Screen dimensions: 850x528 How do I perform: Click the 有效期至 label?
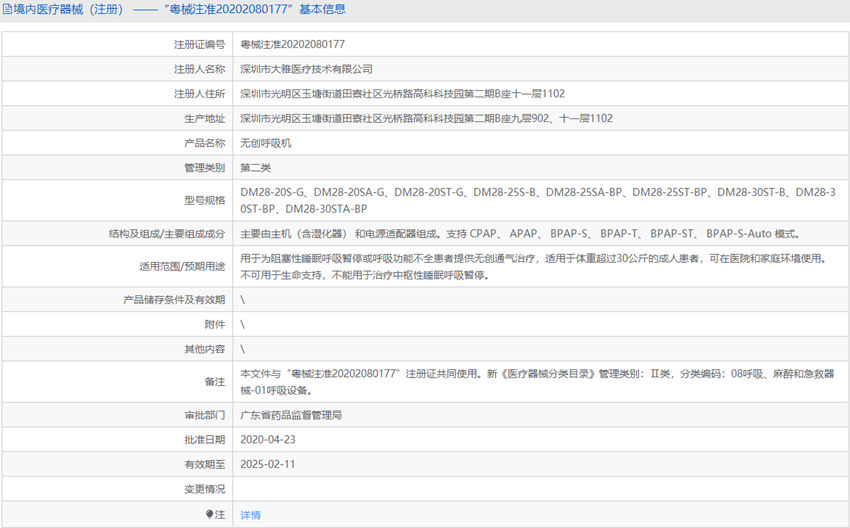[204, 465]
